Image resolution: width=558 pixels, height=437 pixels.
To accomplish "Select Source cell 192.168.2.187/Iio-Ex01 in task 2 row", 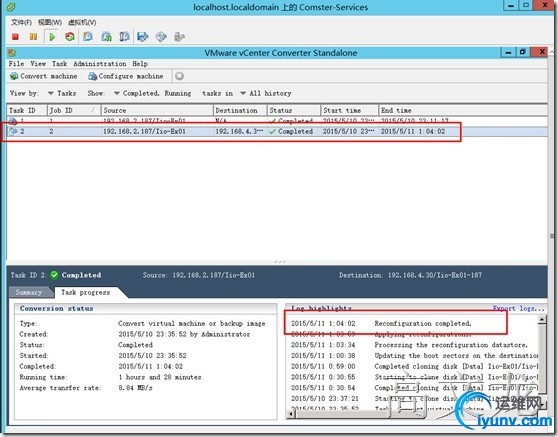I will pyautogui.click(x=144, y=131).
